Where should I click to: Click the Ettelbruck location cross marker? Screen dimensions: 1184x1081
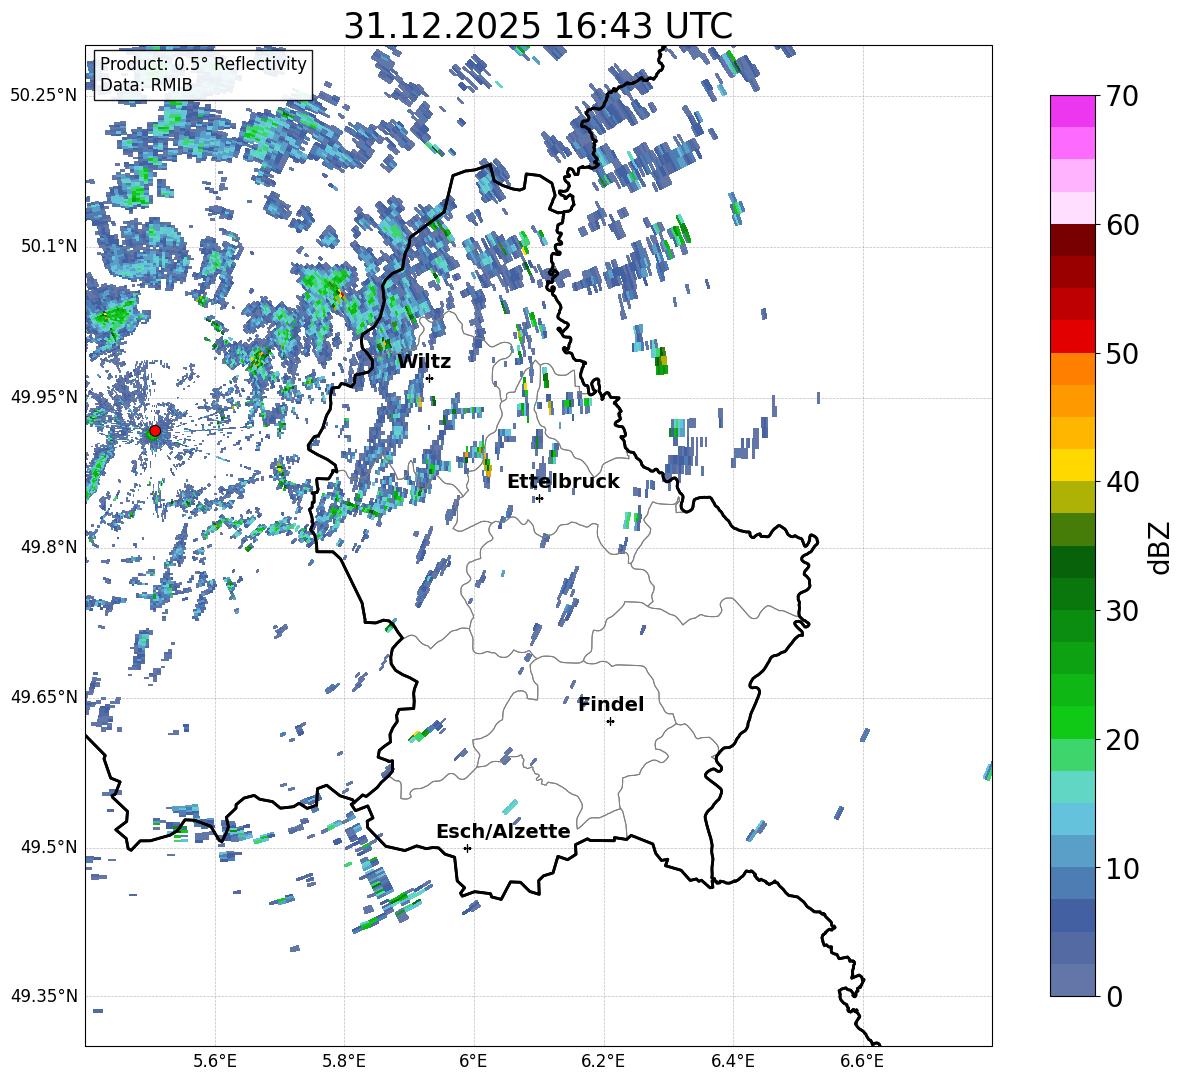(539, 498)
